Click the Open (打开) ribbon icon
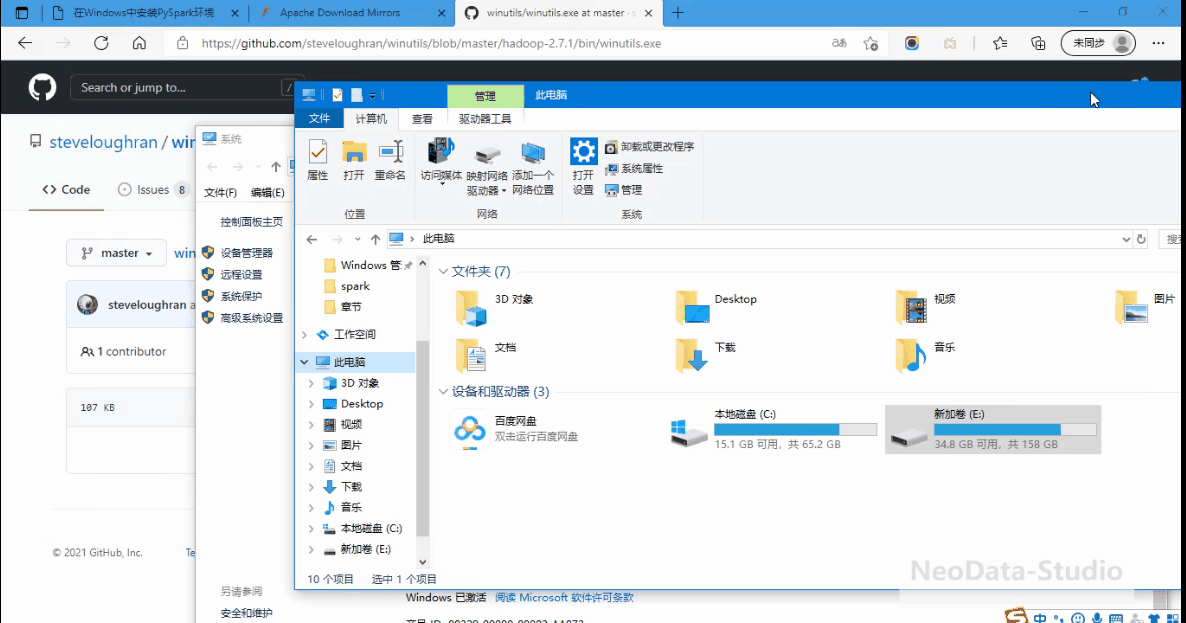Image resolution: width=1186 pixels, height=623 pixels. [x=353, y=160]
